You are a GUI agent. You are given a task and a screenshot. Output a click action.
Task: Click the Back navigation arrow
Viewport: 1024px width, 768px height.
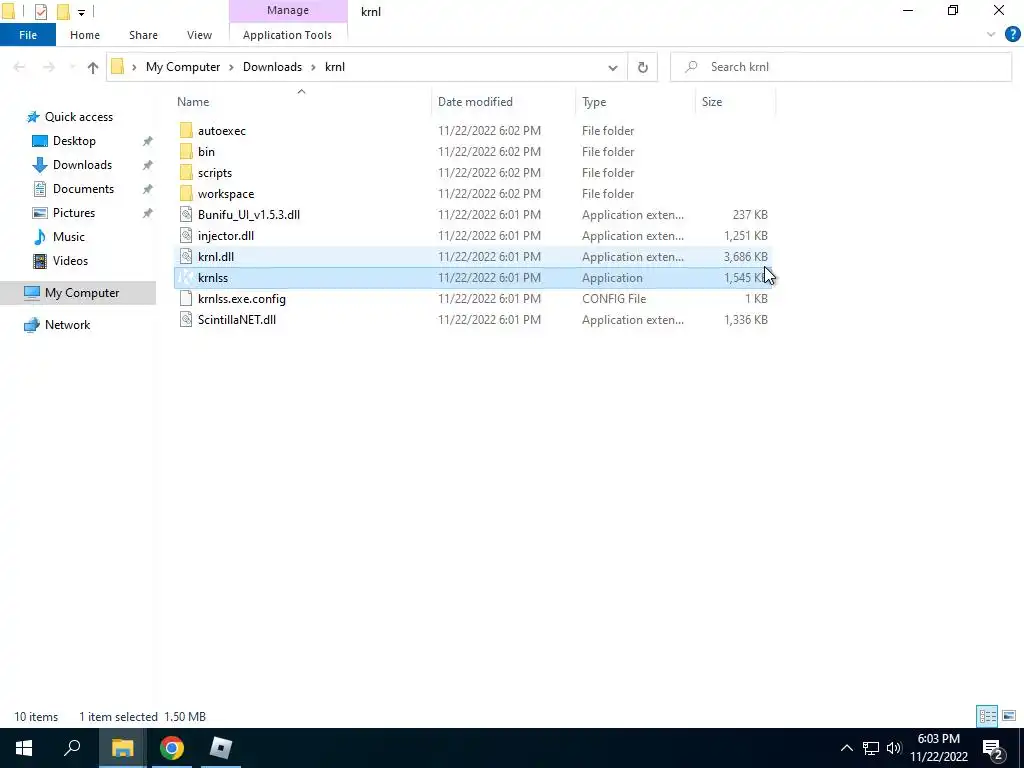pyautogui.click(x=20, y=67)
